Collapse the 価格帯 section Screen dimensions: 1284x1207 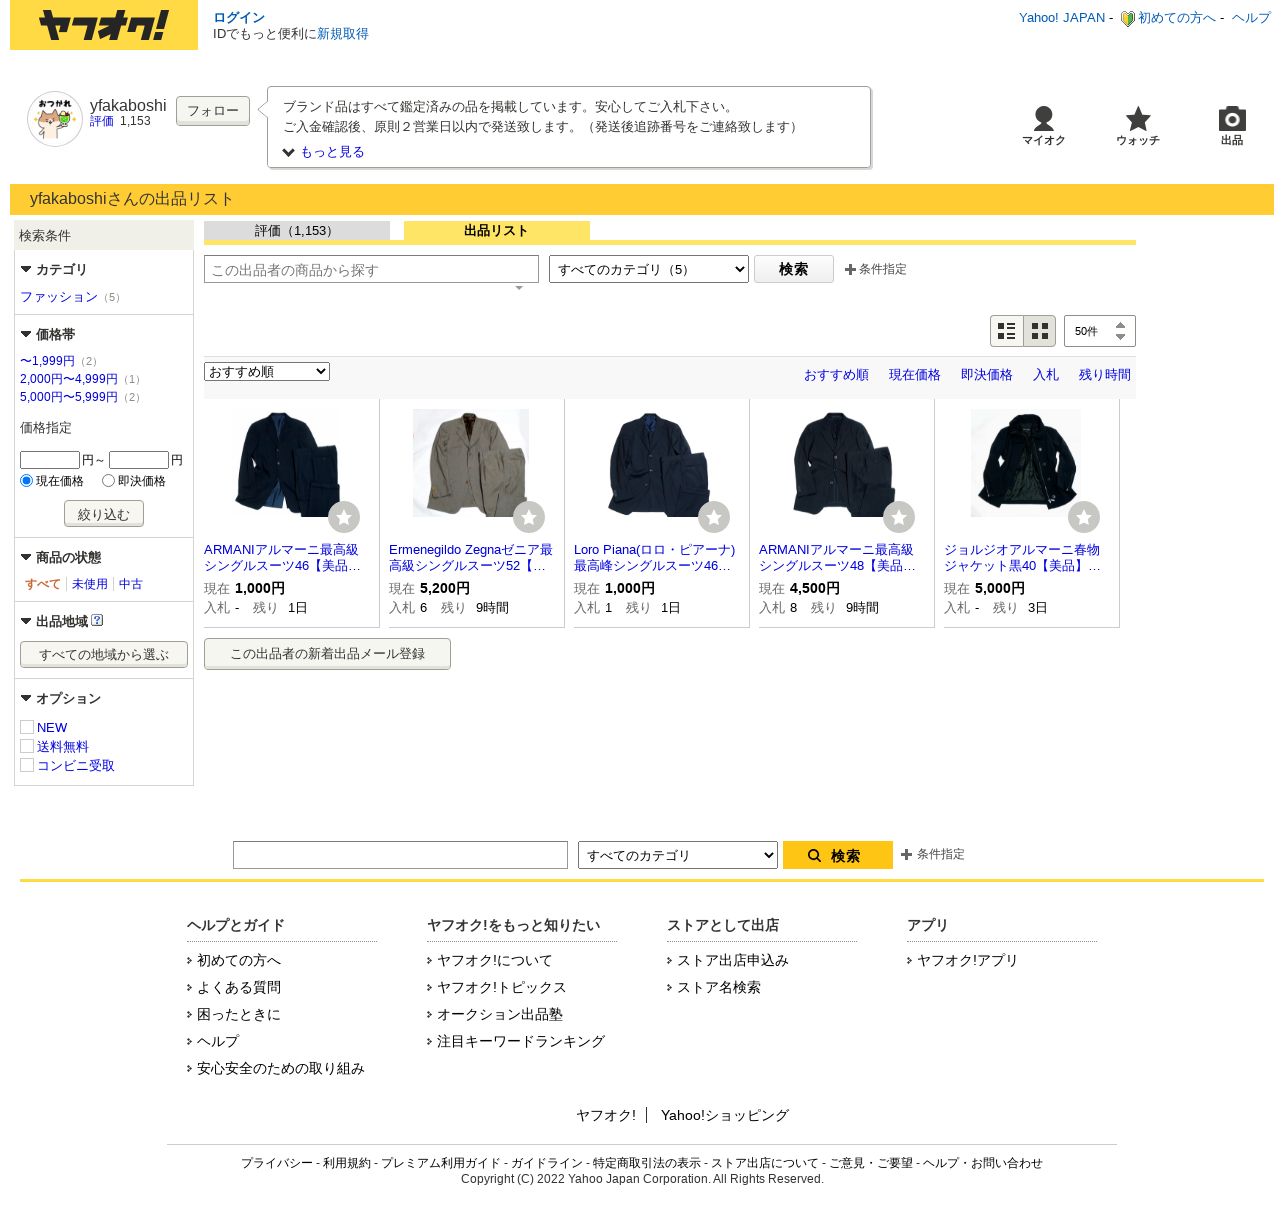pos(26,334)
